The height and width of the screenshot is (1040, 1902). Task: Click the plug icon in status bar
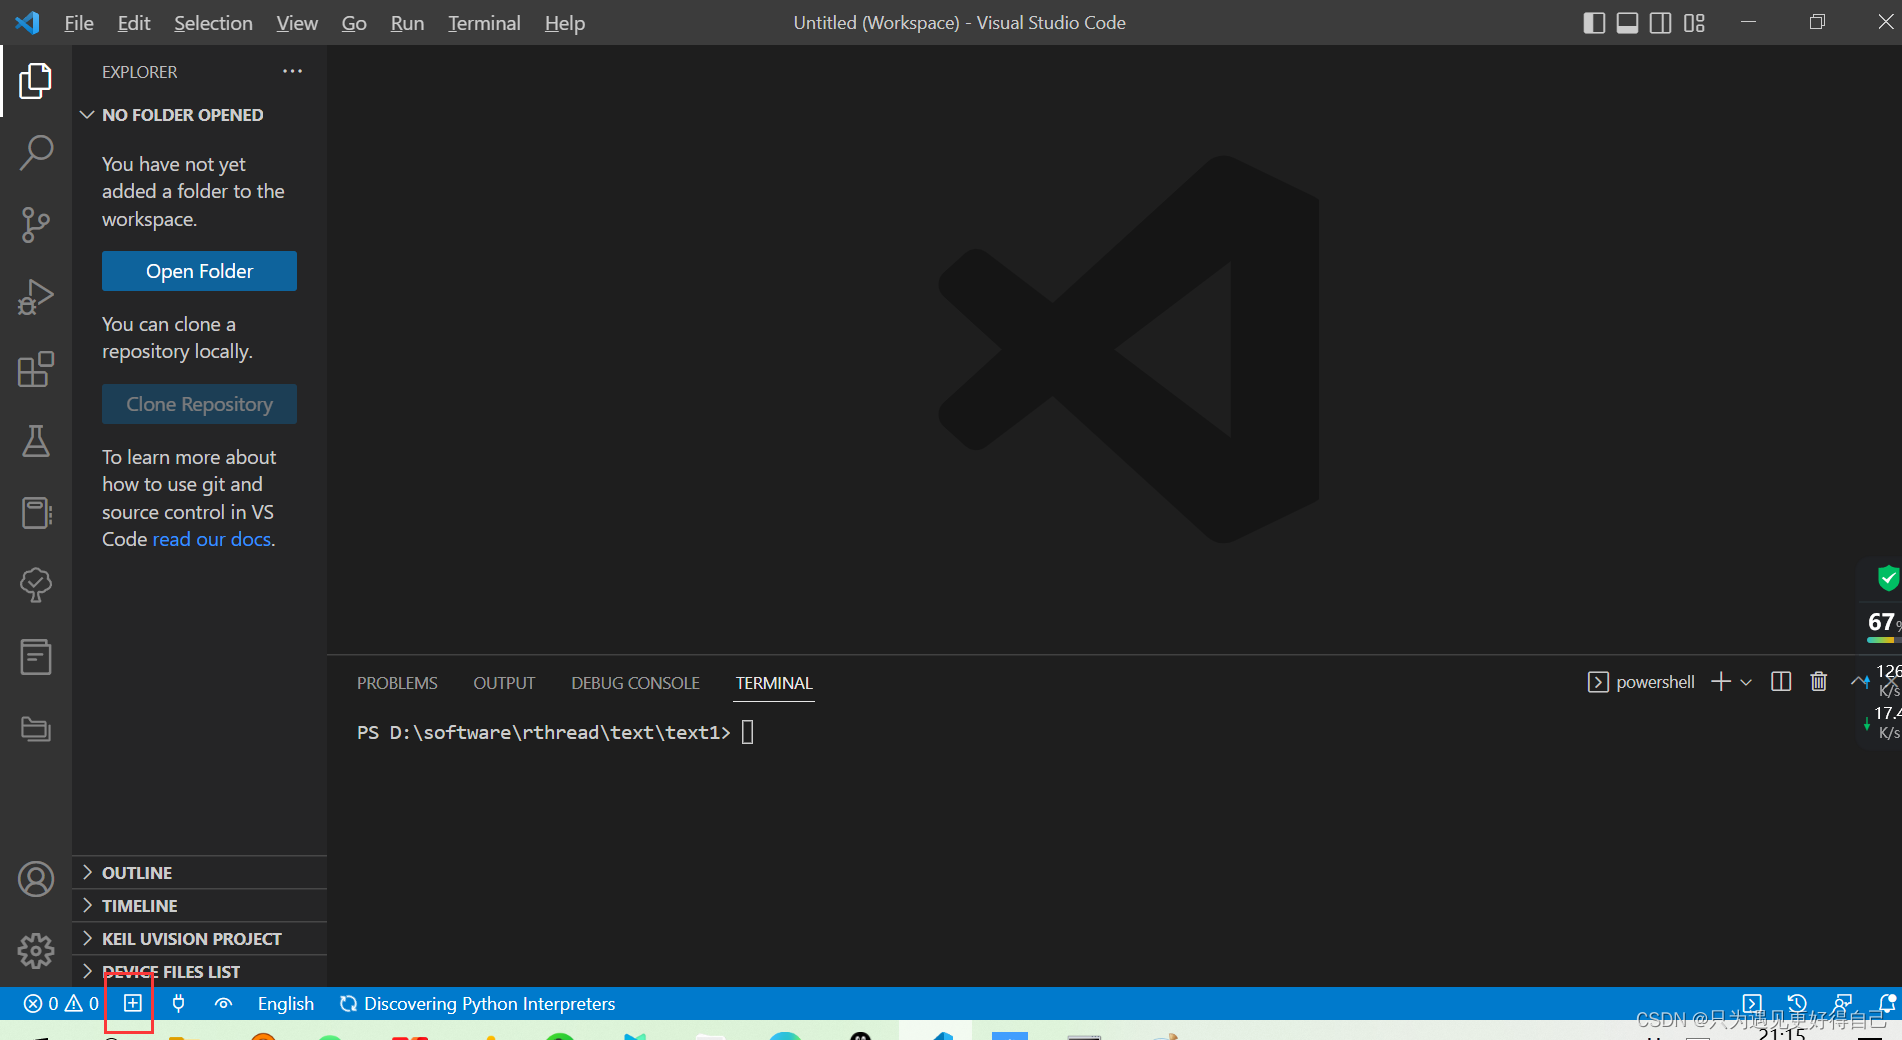(x=178, y=1003)
